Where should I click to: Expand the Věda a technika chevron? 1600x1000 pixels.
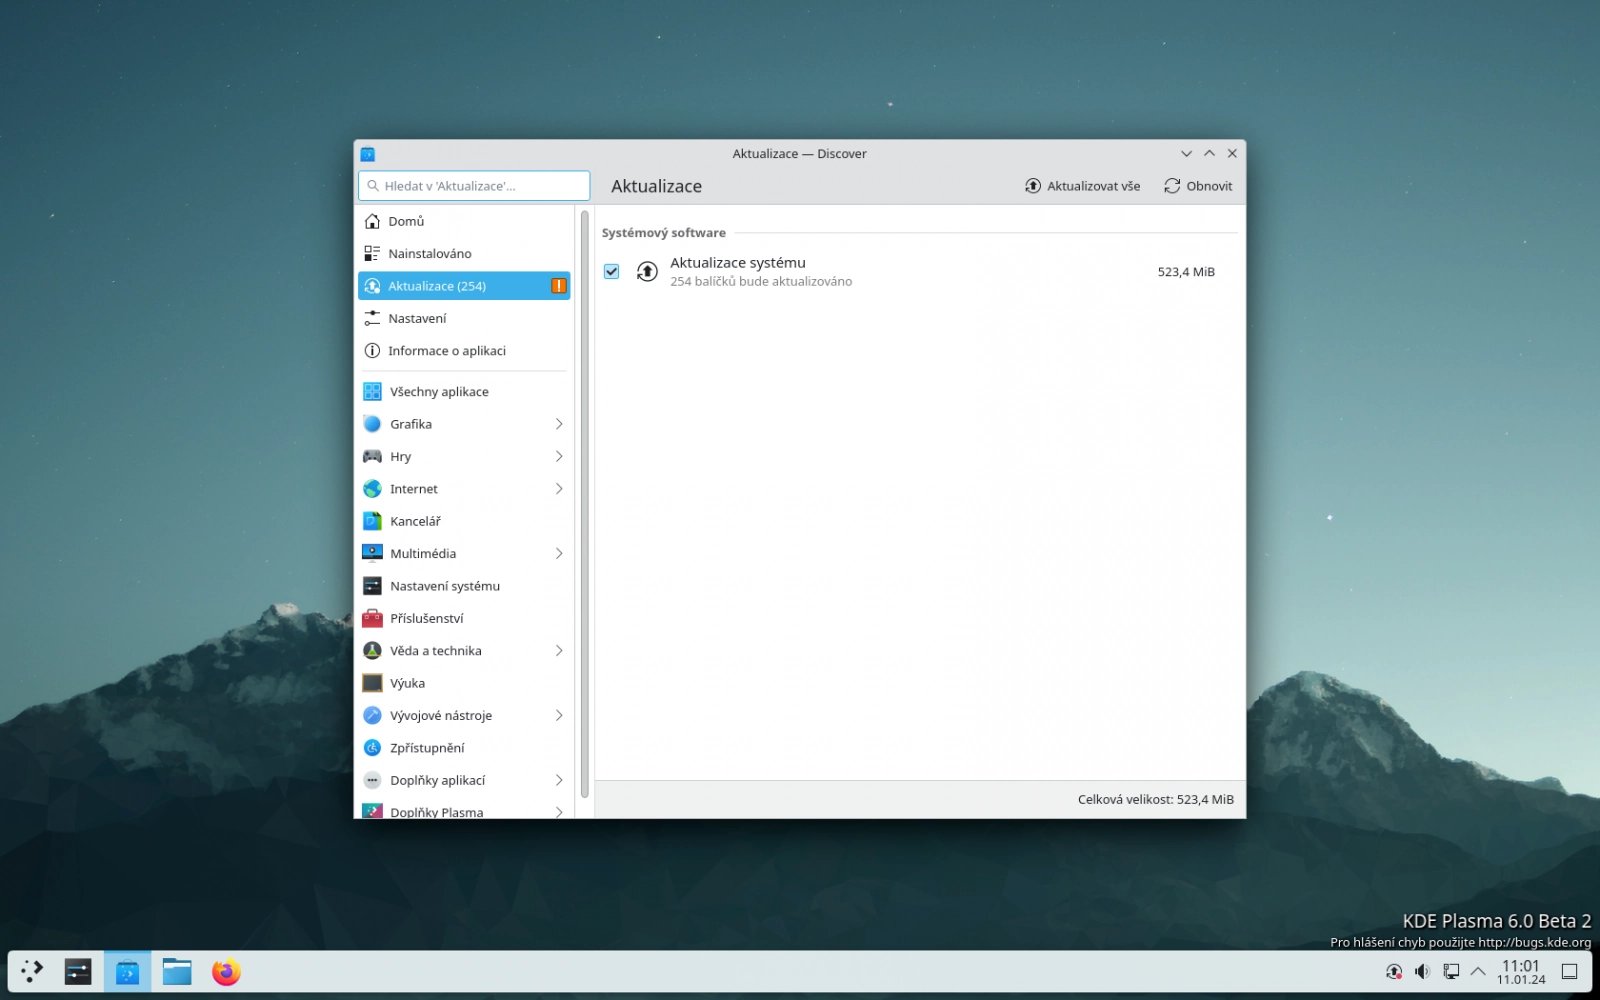point(559,651)
